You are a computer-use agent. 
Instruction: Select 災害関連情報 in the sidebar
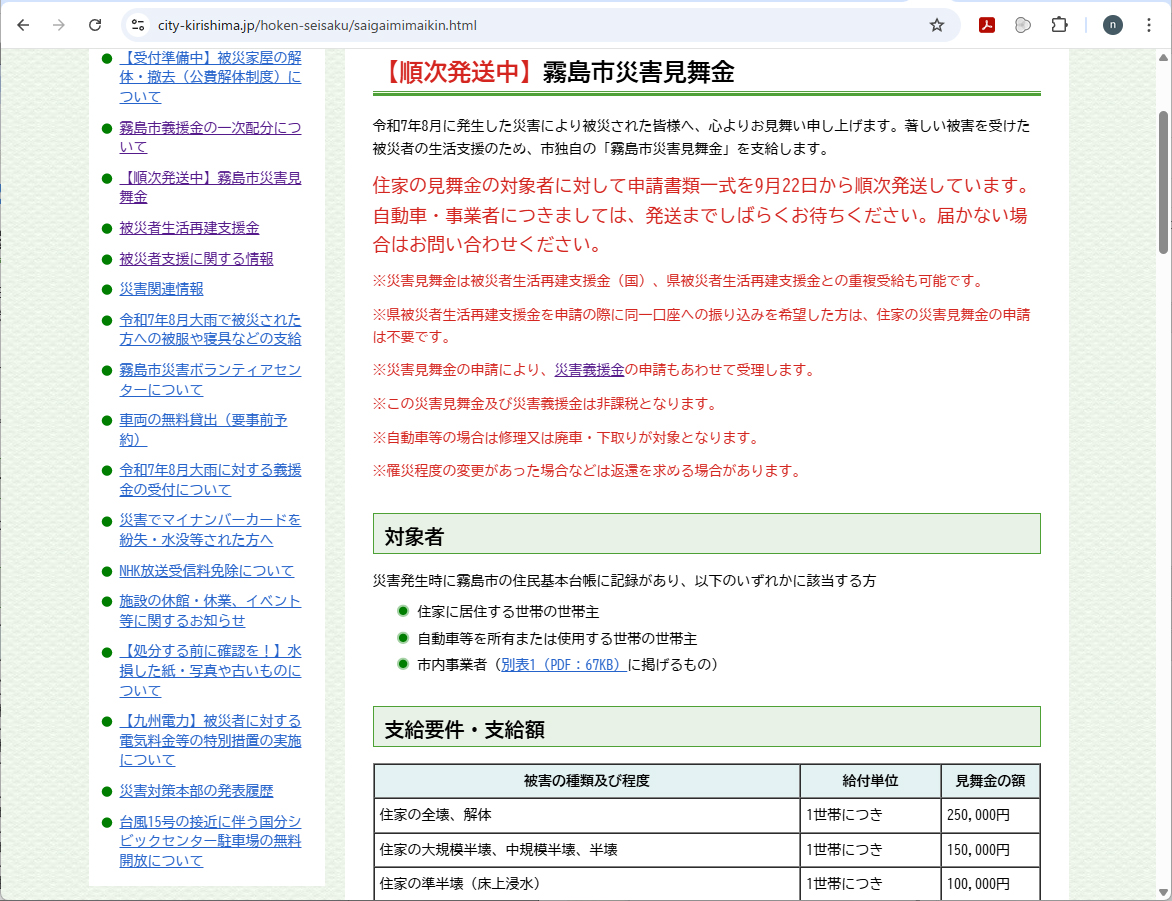pos(161,289)
